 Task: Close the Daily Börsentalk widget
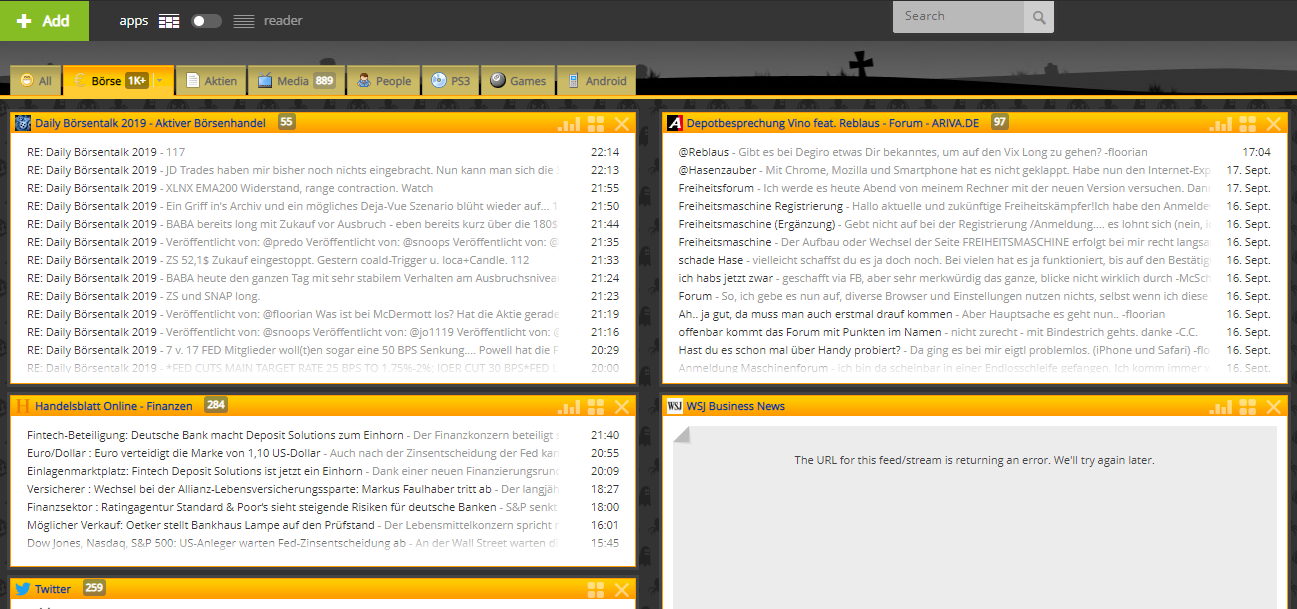[x=622, y=124]
